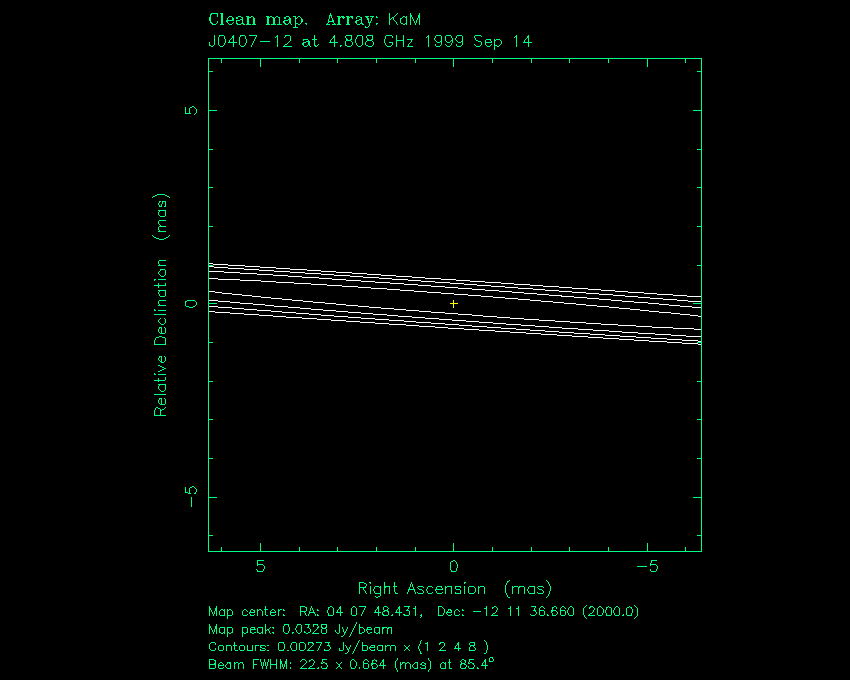Image resolution: width=850 pixels, height=680 pixels.
Task: Click the Right Ascension axis label
Action: tap(454, 589)
